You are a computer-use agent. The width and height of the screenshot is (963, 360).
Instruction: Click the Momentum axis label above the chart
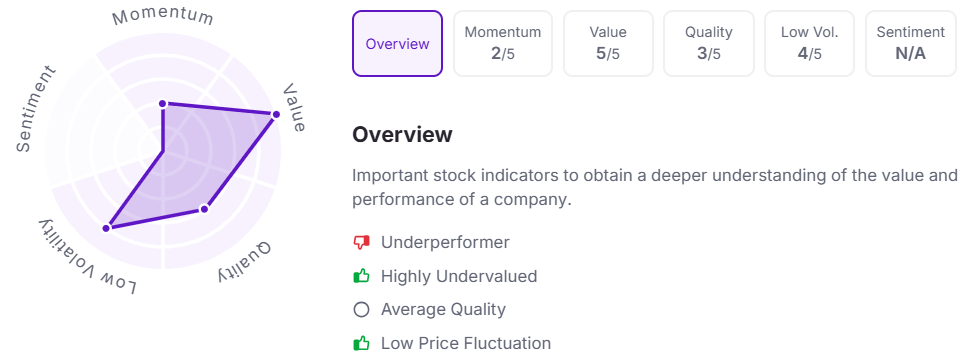[x=163, y=17]
